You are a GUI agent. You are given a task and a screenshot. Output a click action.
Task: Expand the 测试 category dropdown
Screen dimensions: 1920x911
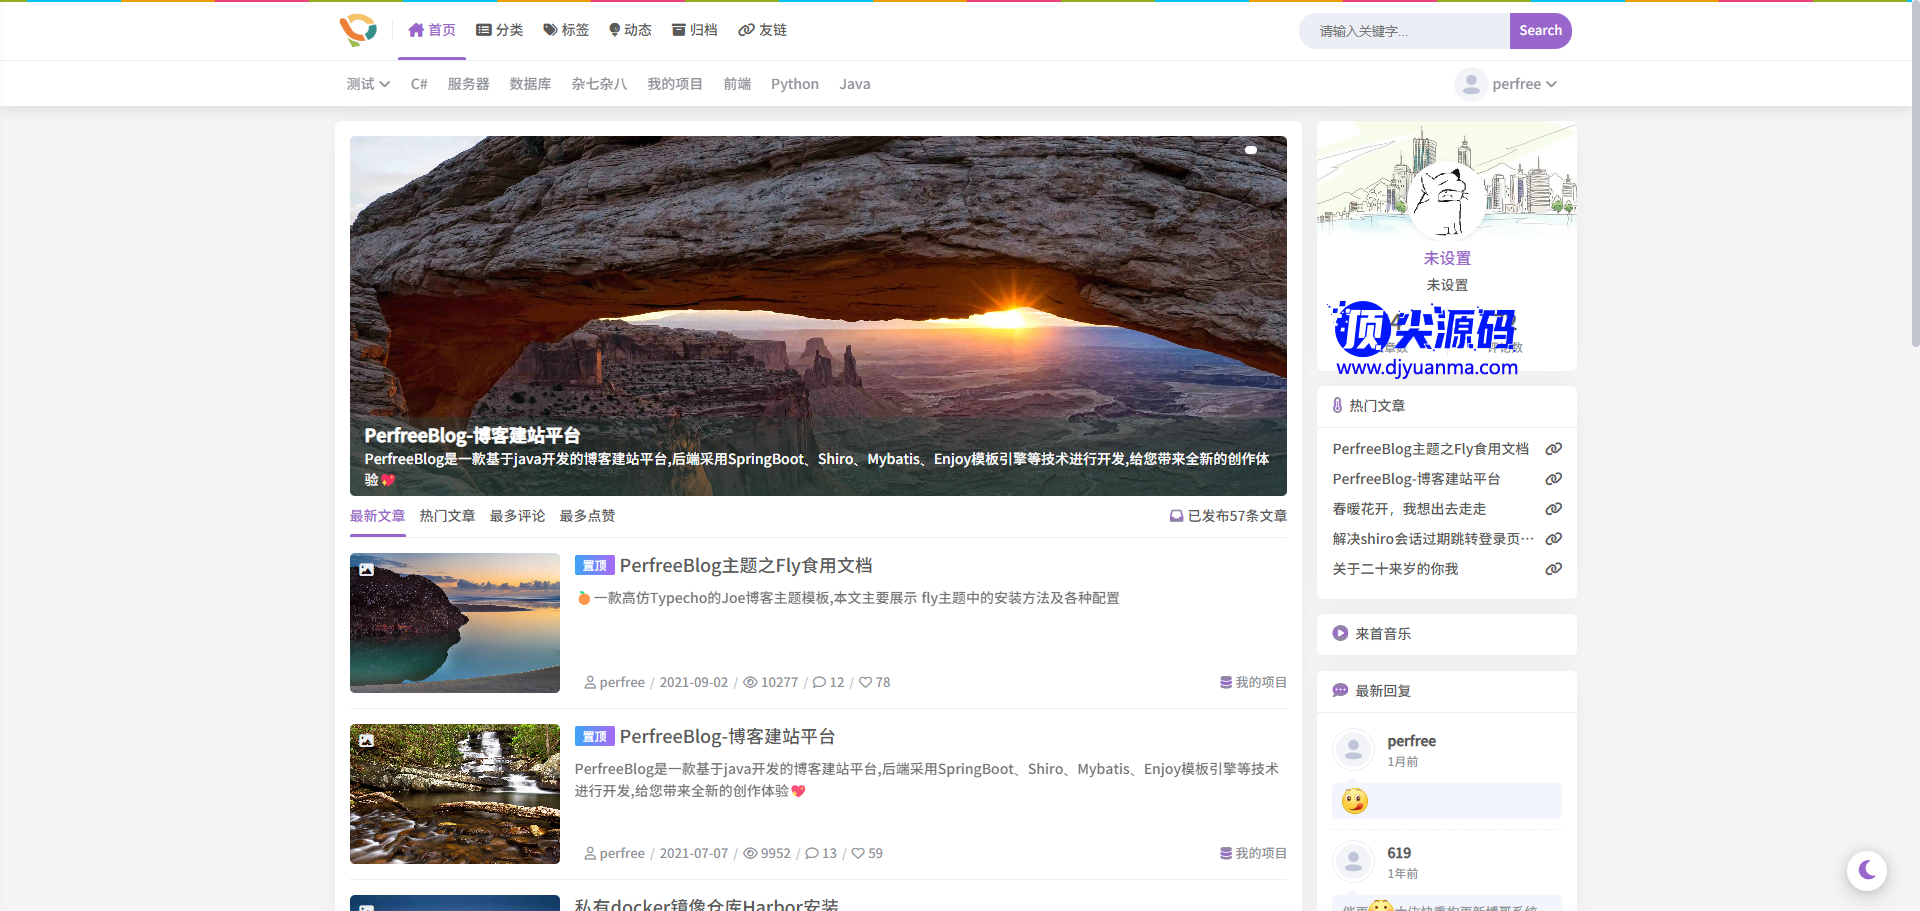click(368, 84)
